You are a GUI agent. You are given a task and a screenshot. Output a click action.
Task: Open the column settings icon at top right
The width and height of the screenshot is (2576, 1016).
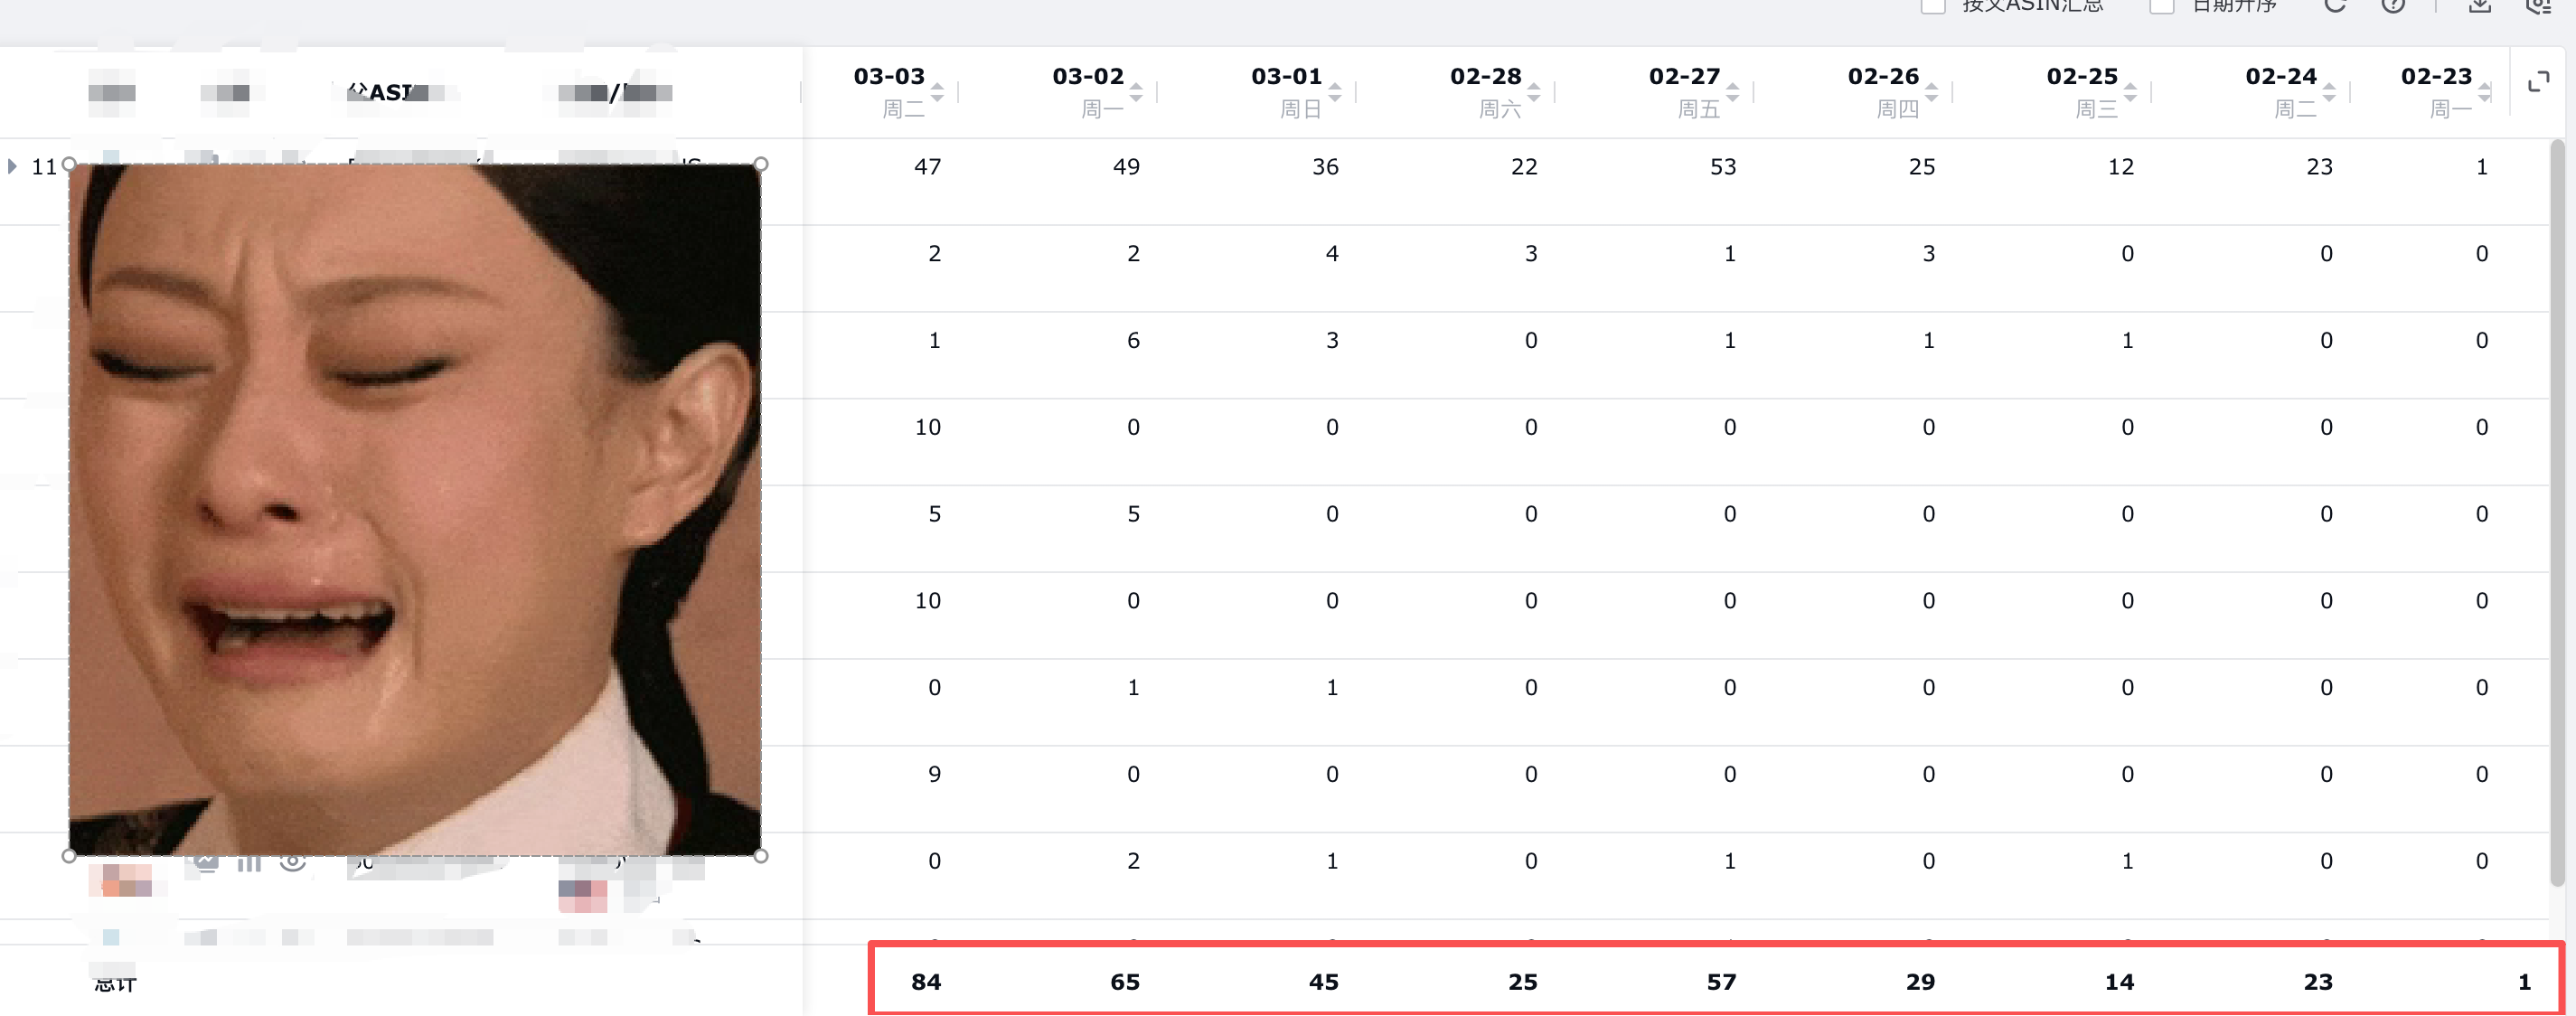tap(2538, 5)
